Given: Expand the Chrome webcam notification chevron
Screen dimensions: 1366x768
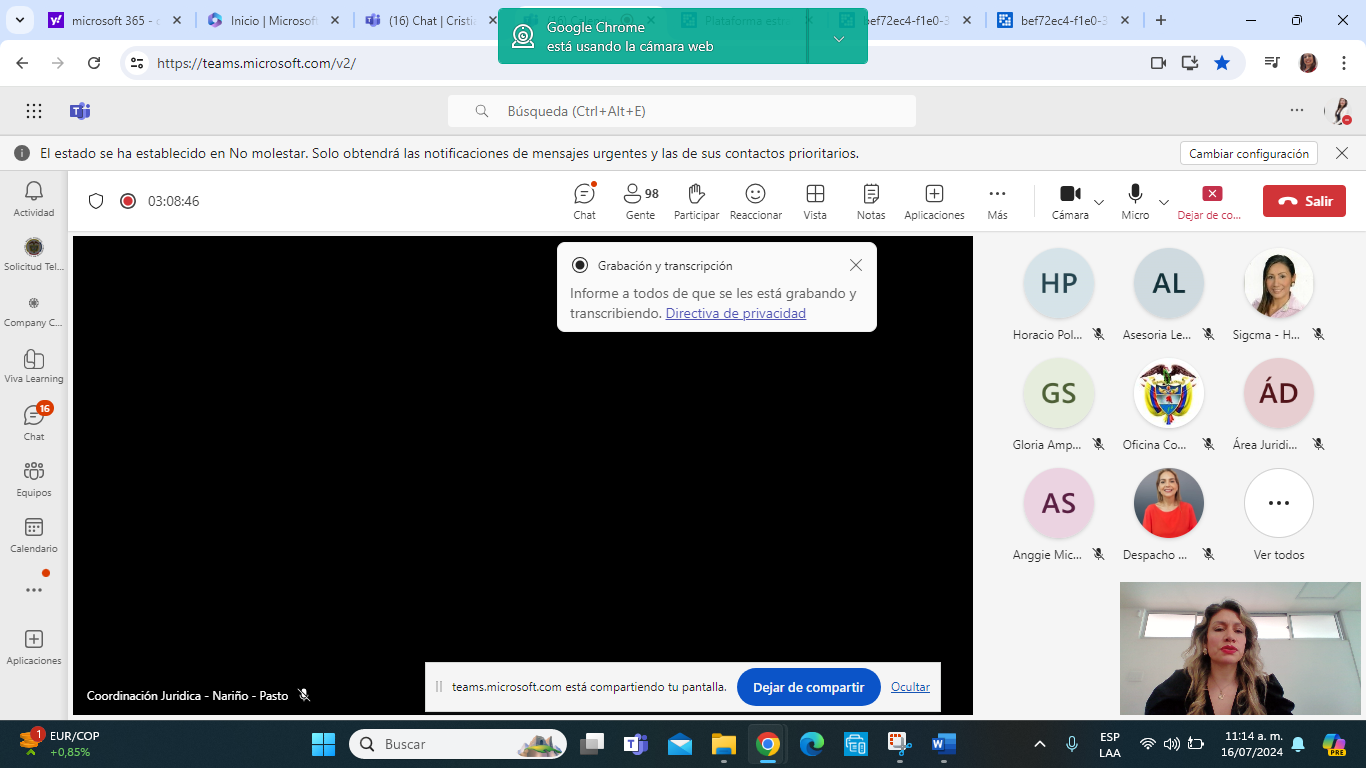Looking at the screenshot, I should [839, 38].
